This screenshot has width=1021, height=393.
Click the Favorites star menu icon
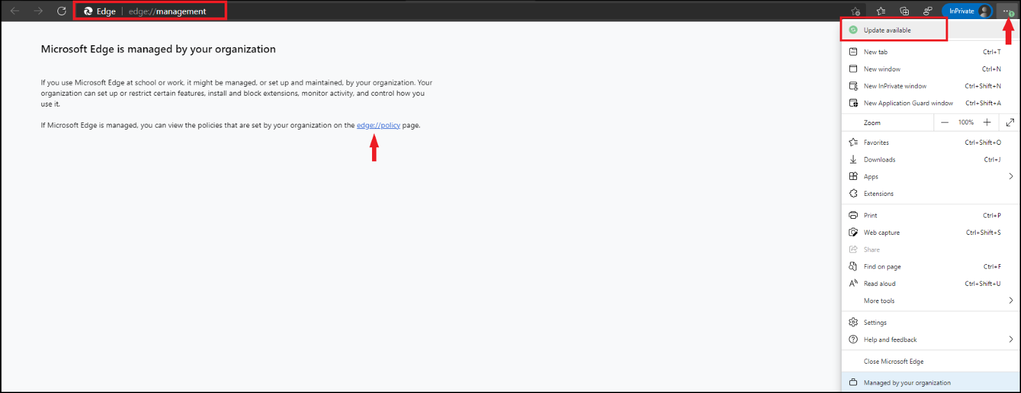[853, 142]
